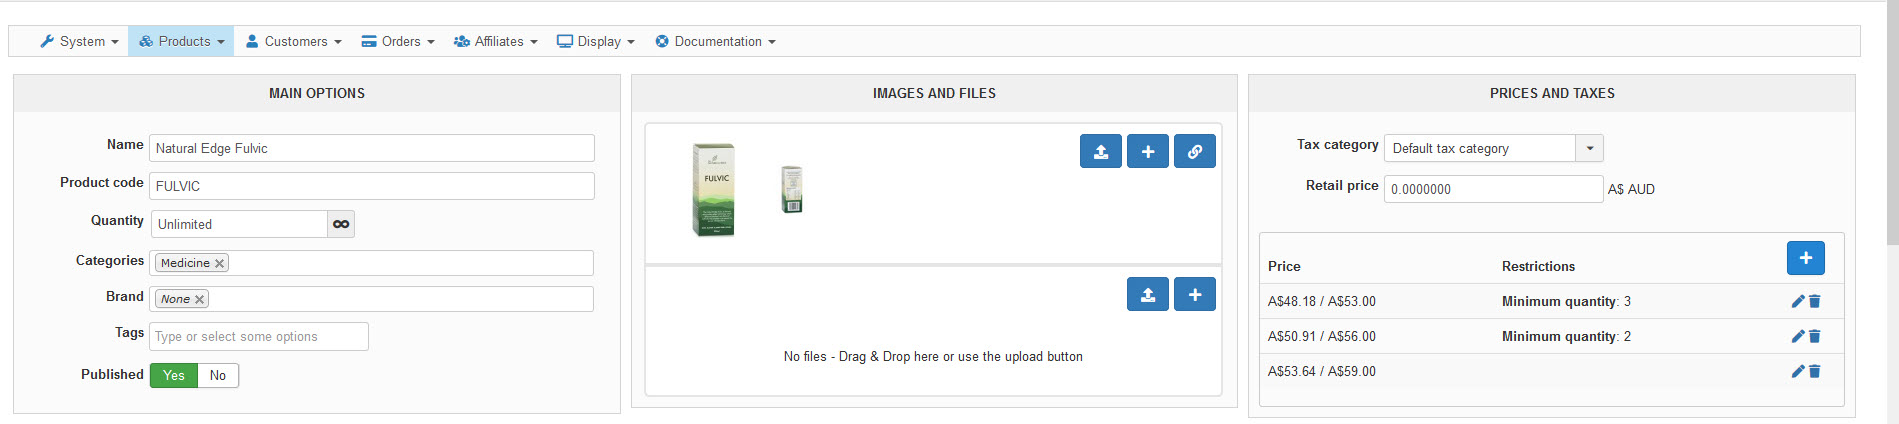This screenshot has width=1899, height=424.
Task: Set Published to Yes
Action: tap(174, 375)
